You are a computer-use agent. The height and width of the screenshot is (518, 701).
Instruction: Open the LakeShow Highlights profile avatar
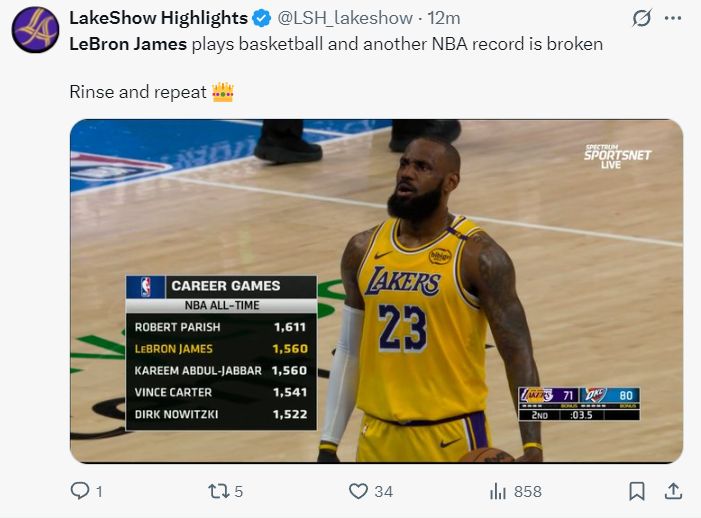click(35, 29)
